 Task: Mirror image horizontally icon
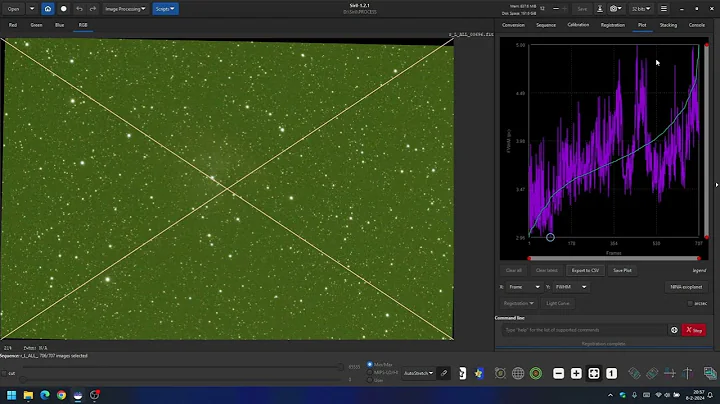click(669, 373)
